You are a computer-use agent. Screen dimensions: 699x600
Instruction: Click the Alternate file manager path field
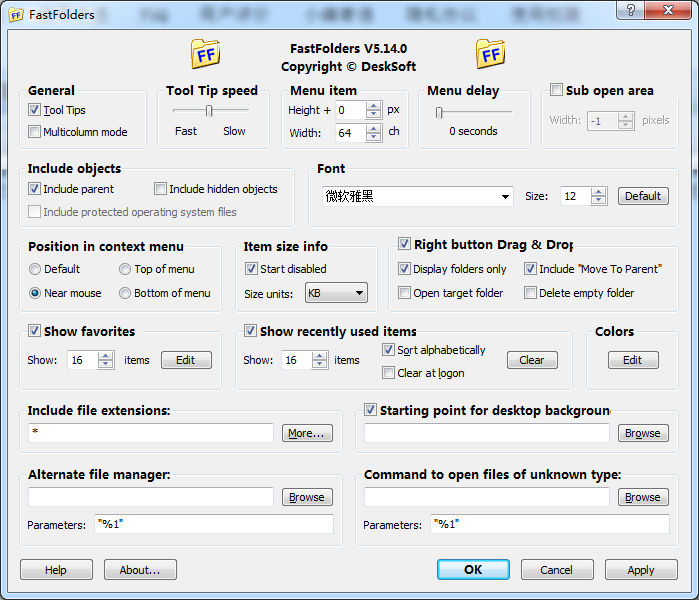[x=151, y=497]
